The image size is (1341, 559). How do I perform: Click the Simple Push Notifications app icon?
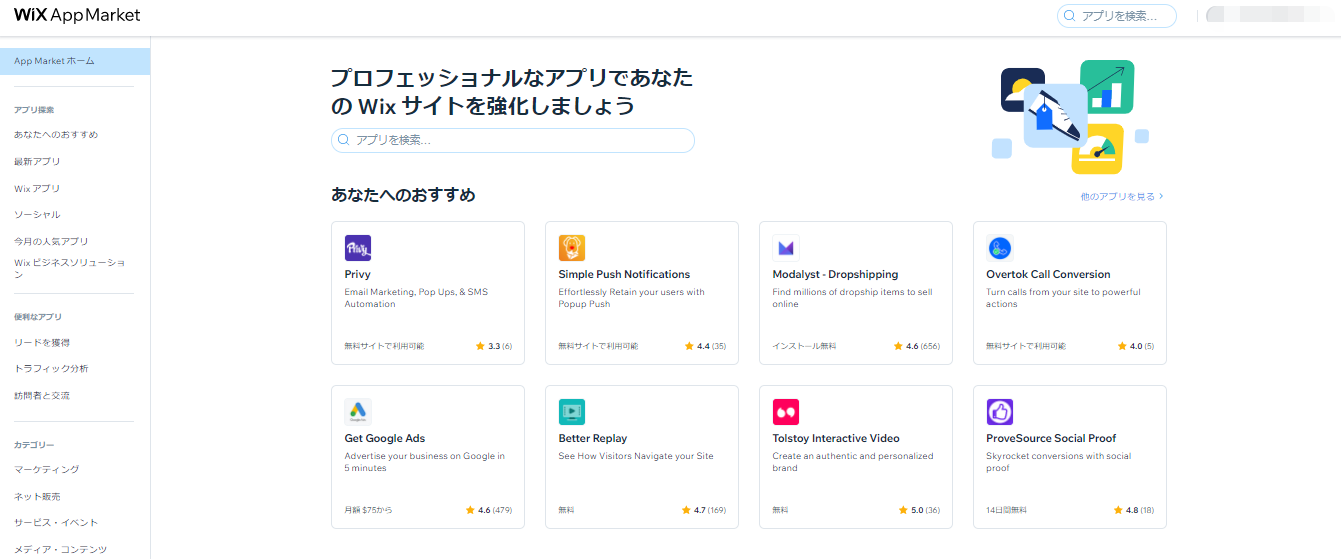tap(572, 248)
